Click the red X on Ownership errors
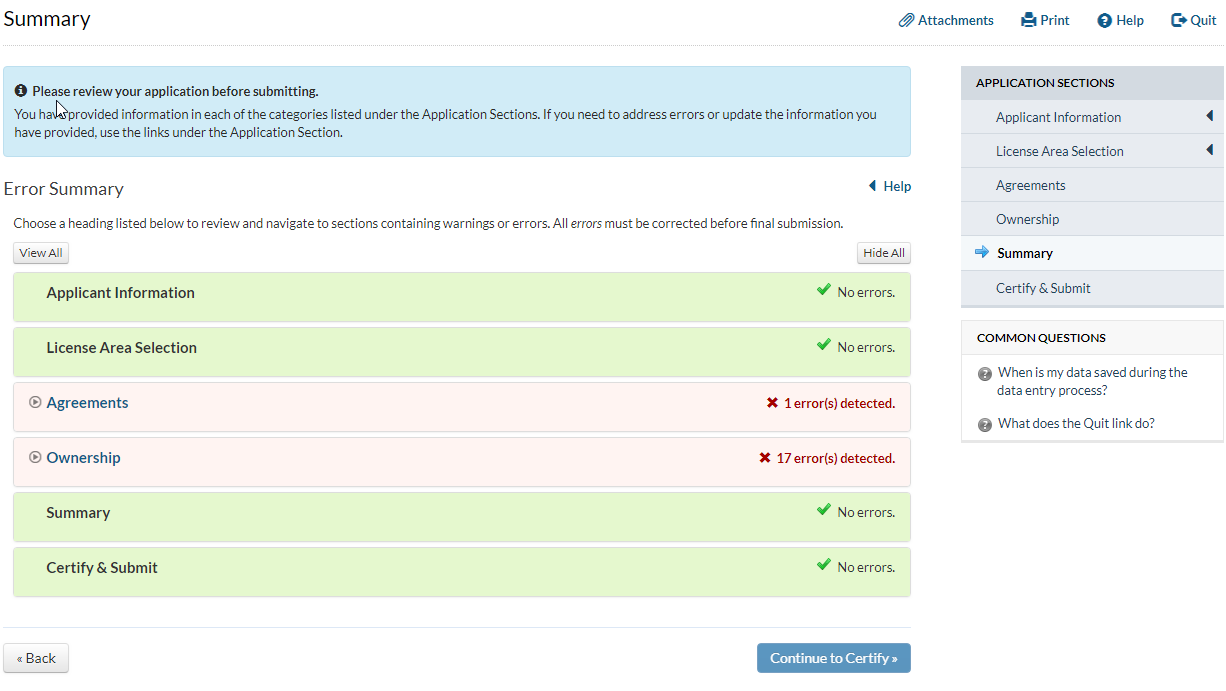 [765, 458]
